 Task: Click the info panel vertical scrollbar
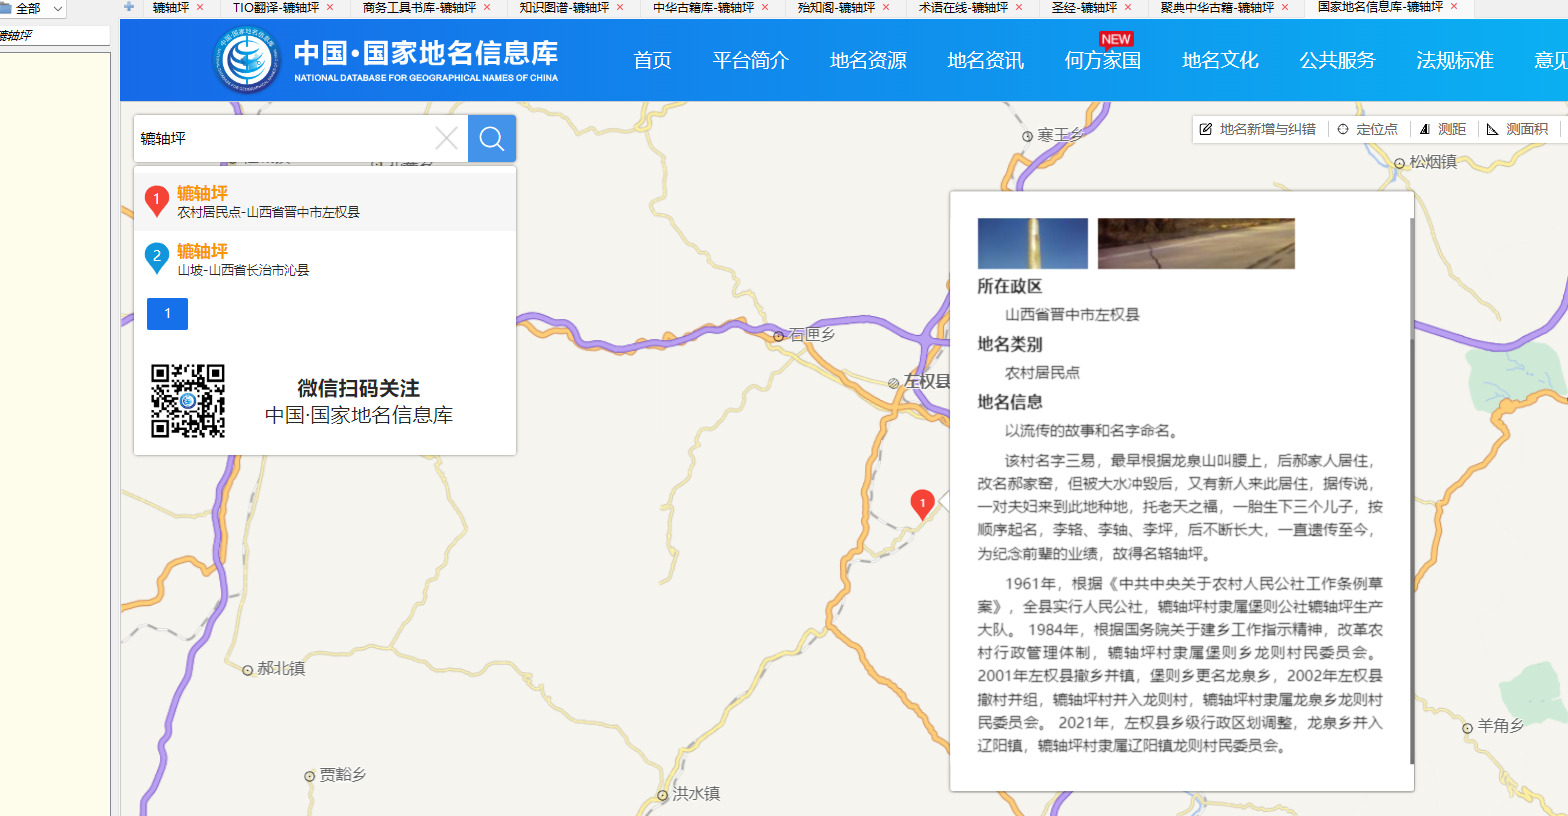[1411, 490]
